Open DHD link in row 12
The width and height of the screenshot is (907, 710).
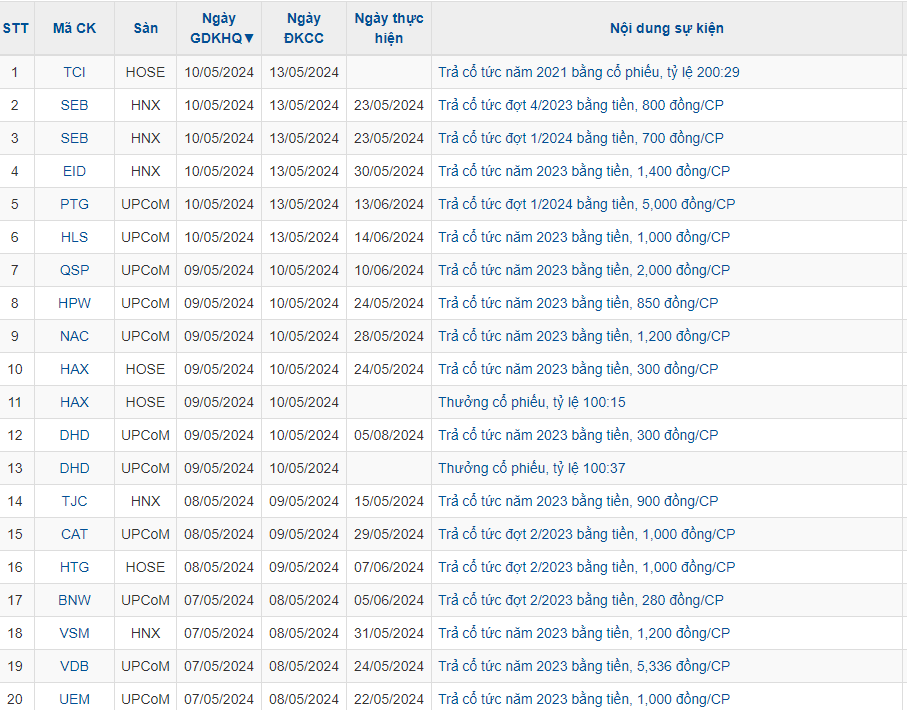[x=74, y=435]
